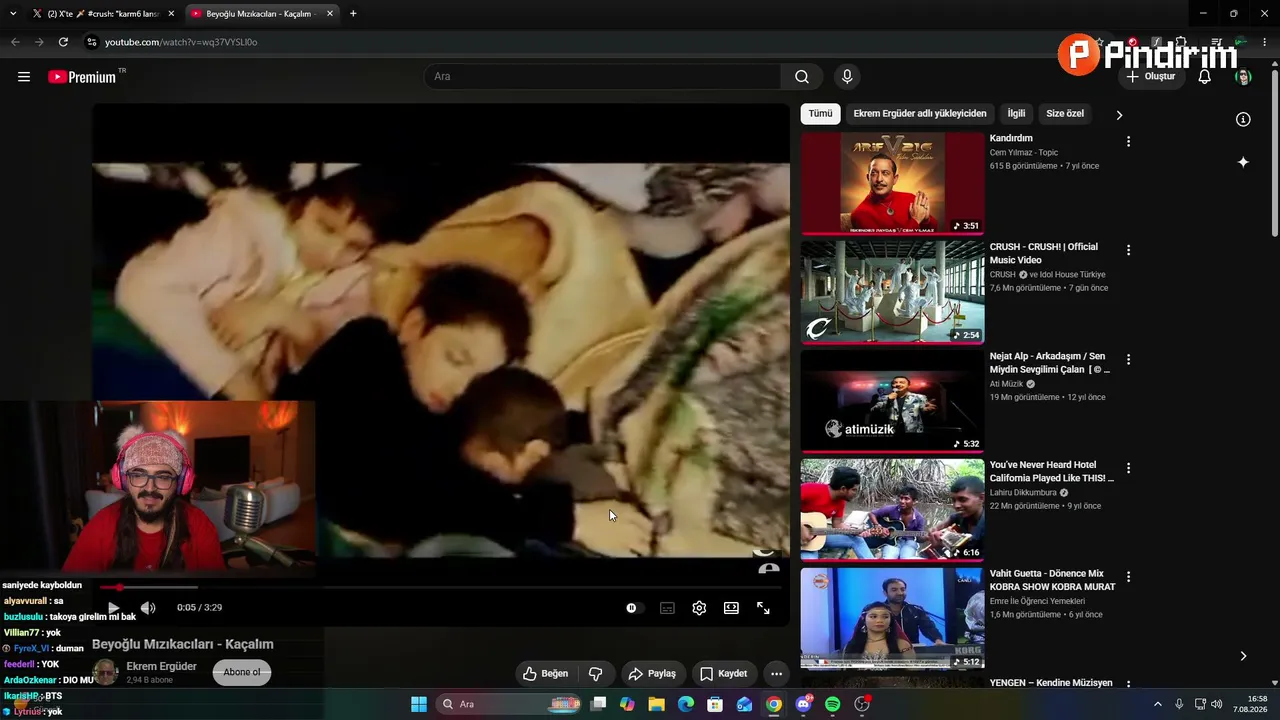Save the video with Kaydet
The height and width of the screenshot is (720, 1280).
[x=723, y=674]
